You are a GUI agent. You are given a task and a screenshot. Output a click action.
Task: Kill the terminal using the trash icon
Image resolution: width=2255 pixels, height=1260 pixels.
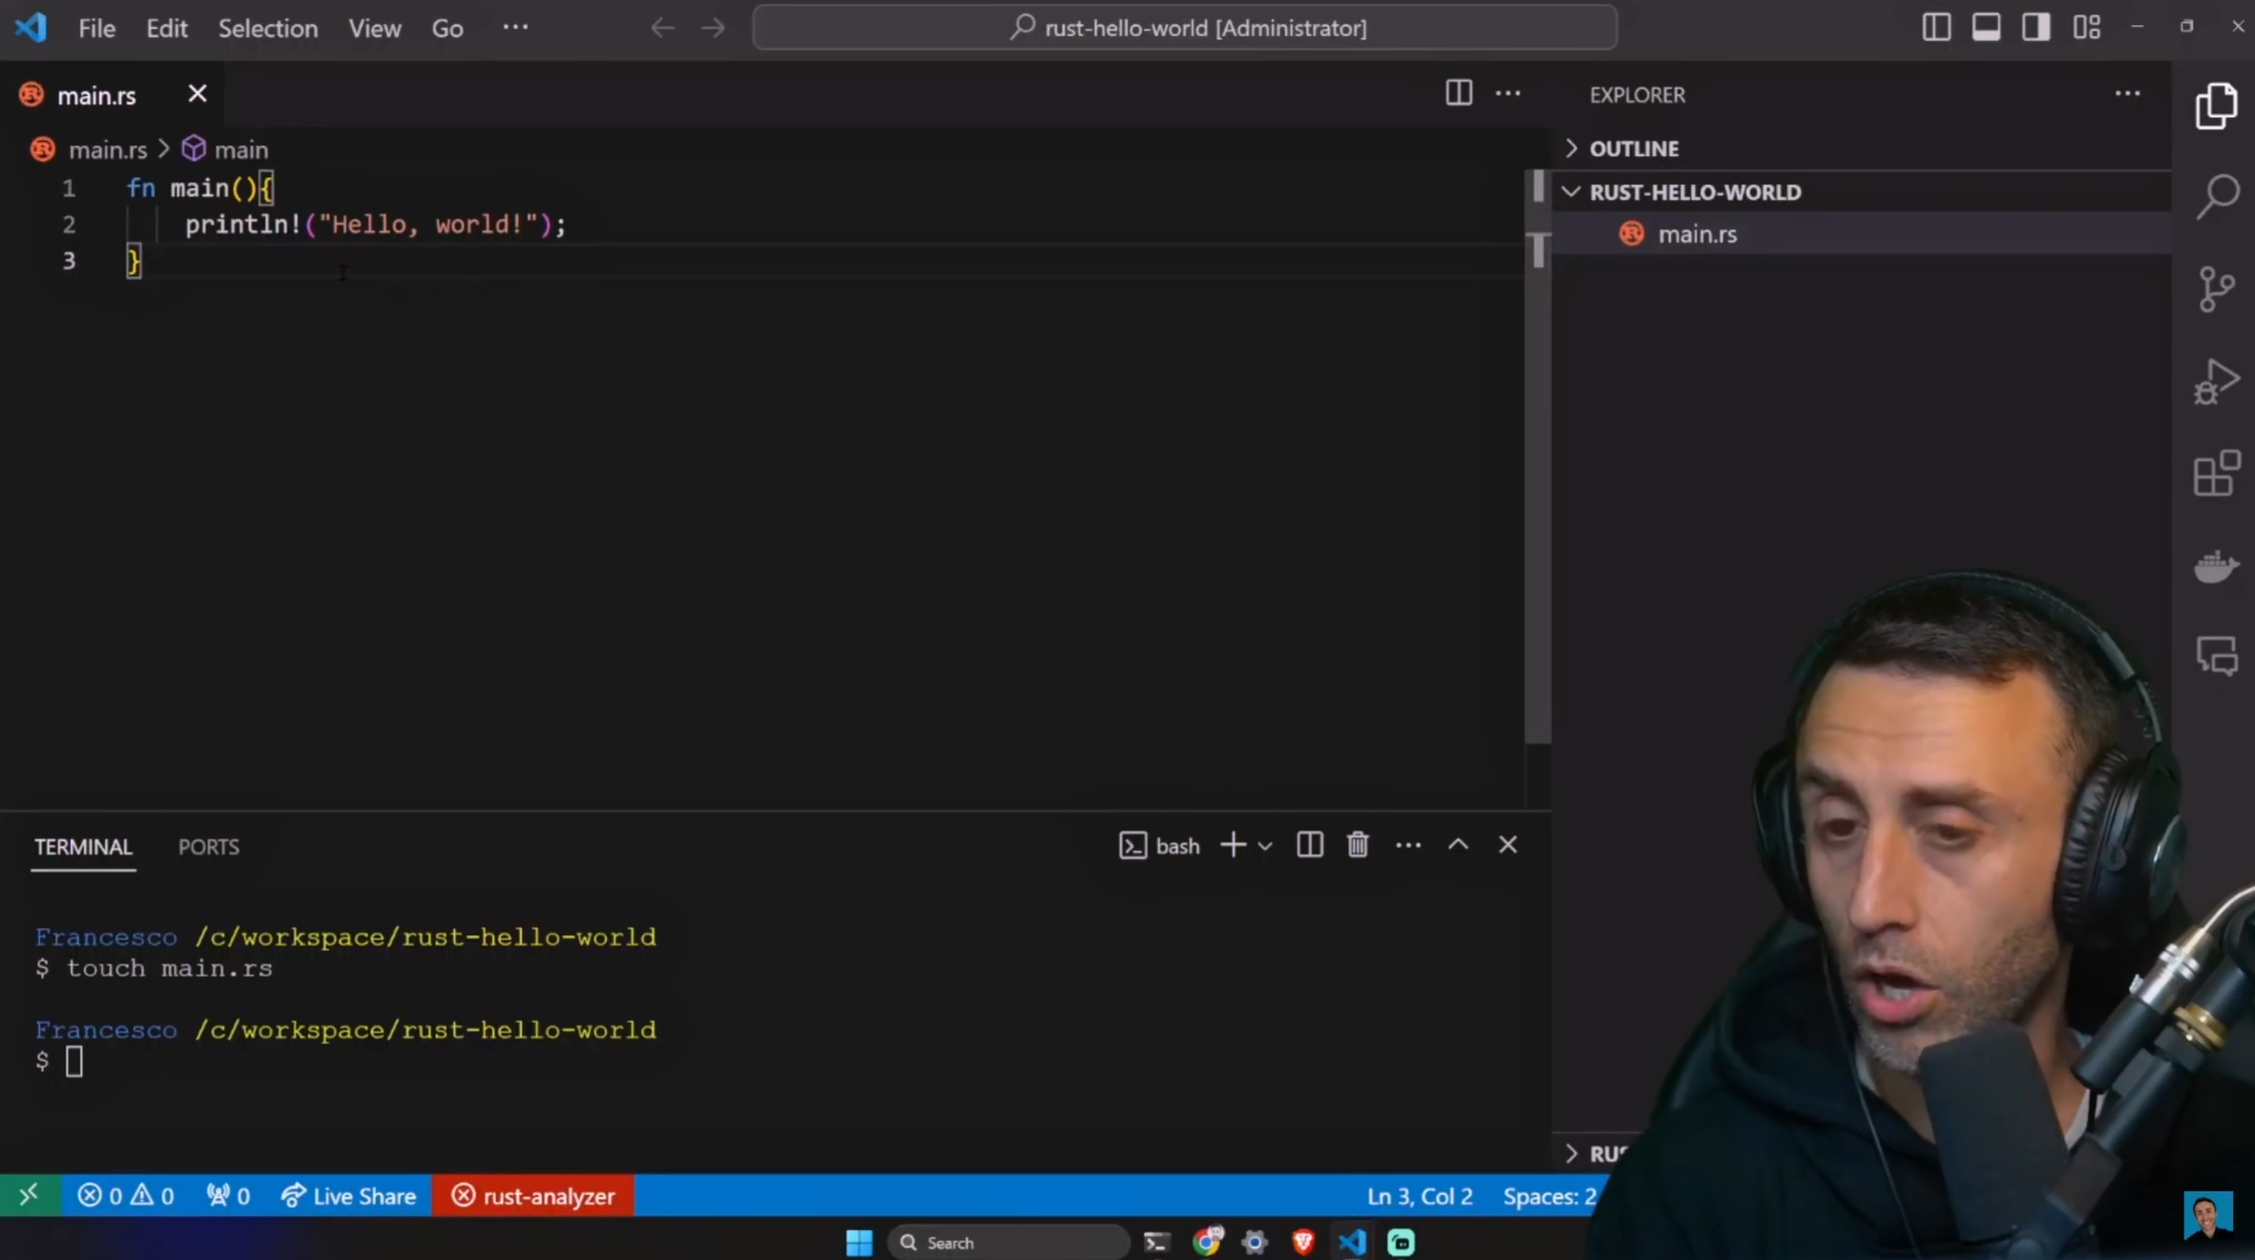coord(1357,845)
